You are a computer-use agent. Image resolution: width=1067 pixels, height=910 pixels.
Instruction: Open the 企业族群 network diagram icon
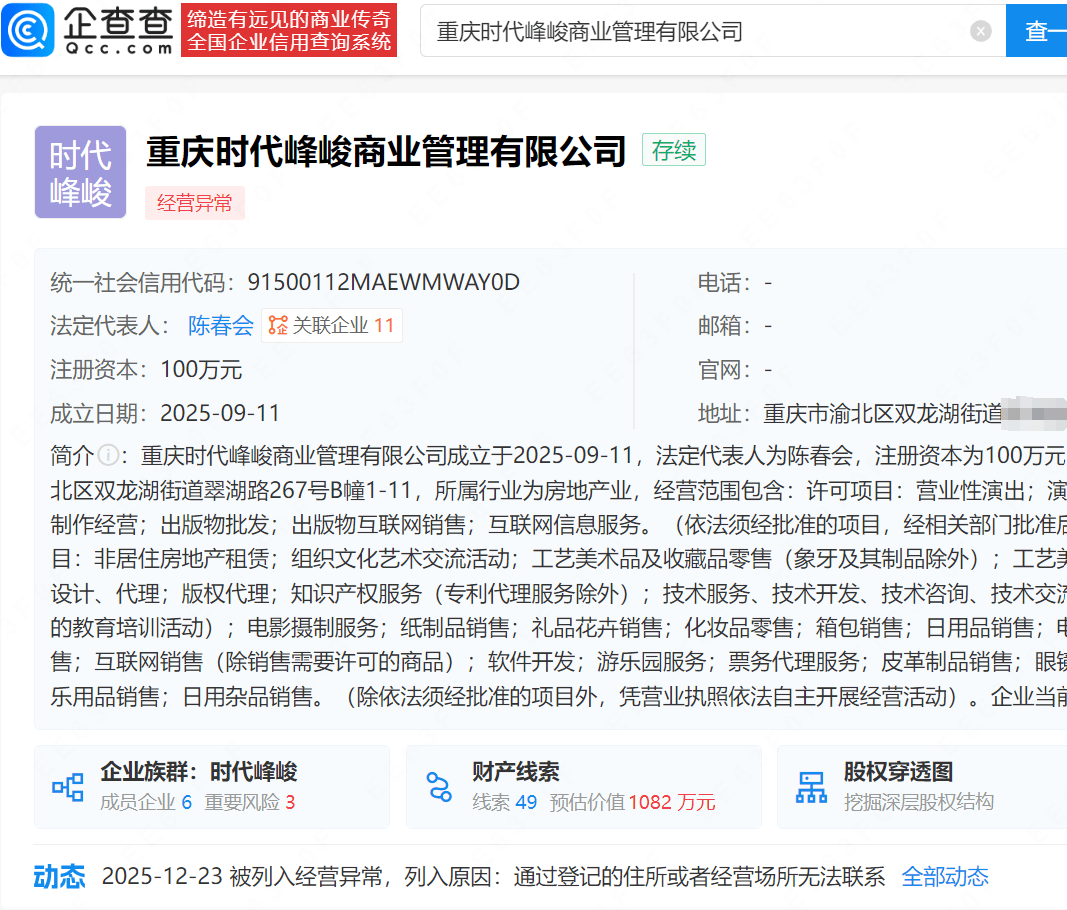click(67, 786)
